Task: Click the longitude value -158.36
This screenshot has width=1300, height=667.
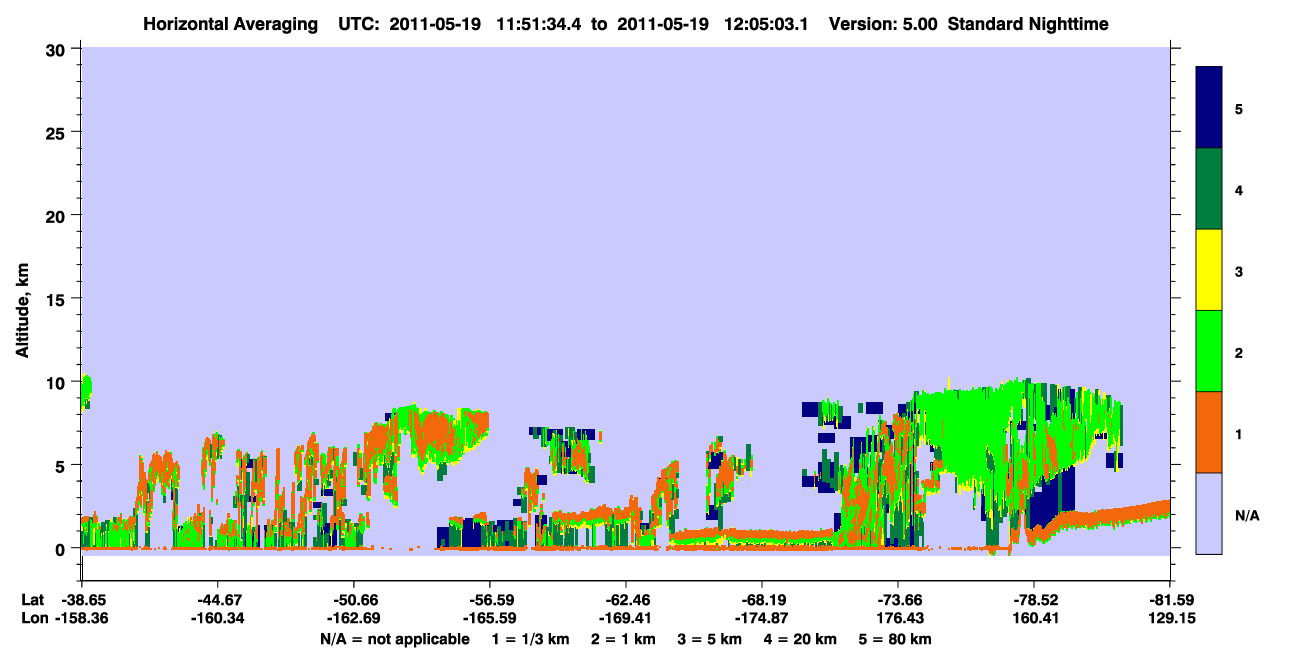Action: pyautogui.click(x=81, y=618)
